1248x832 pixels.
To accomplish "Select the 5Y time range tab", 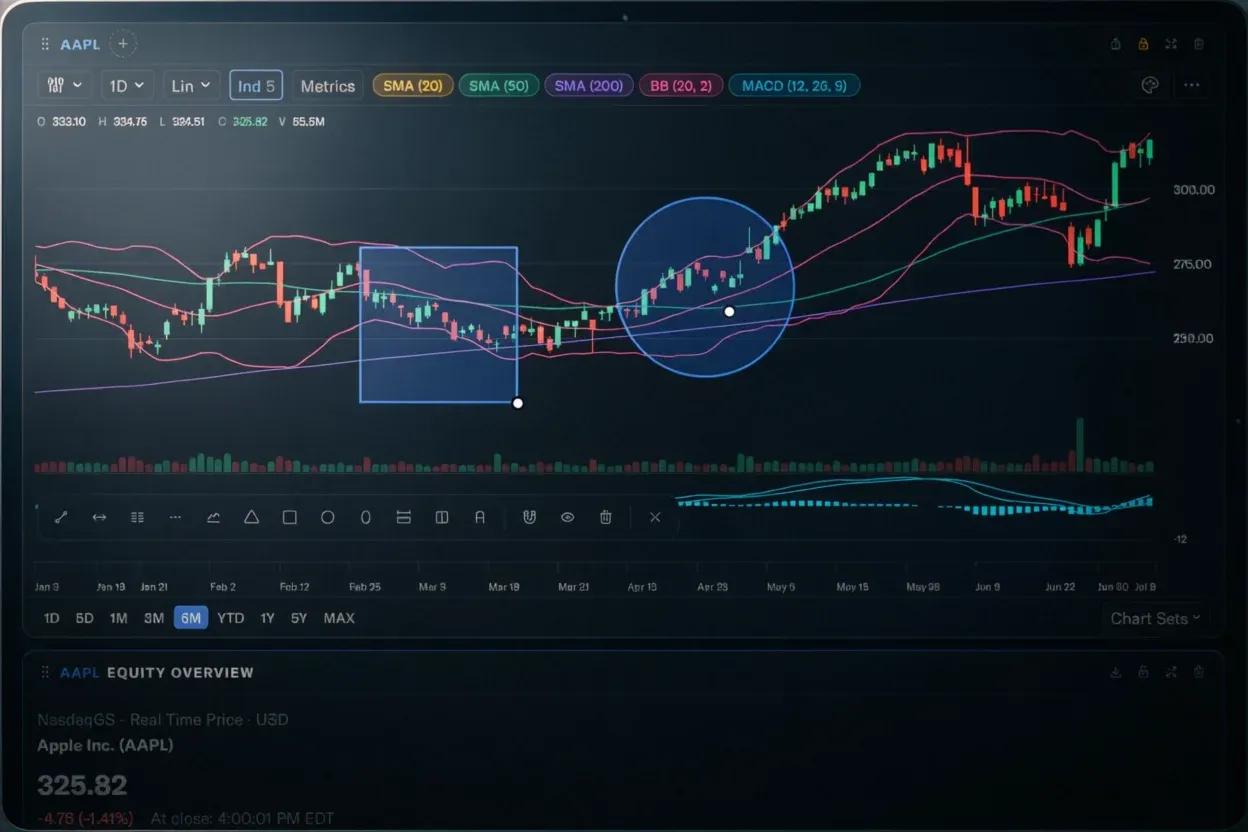I will tap(299, 618).
